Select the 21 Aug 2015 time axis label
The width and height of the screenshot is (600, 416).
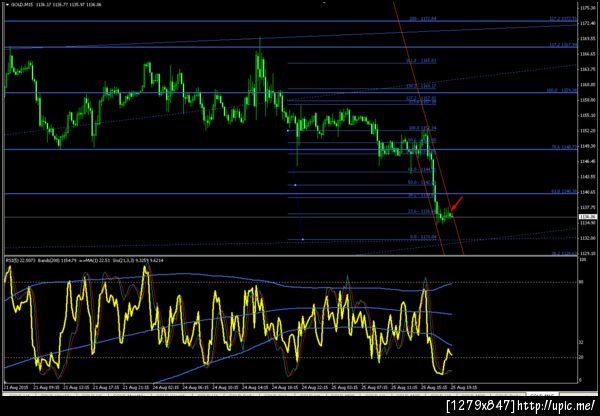coord(15,387)
